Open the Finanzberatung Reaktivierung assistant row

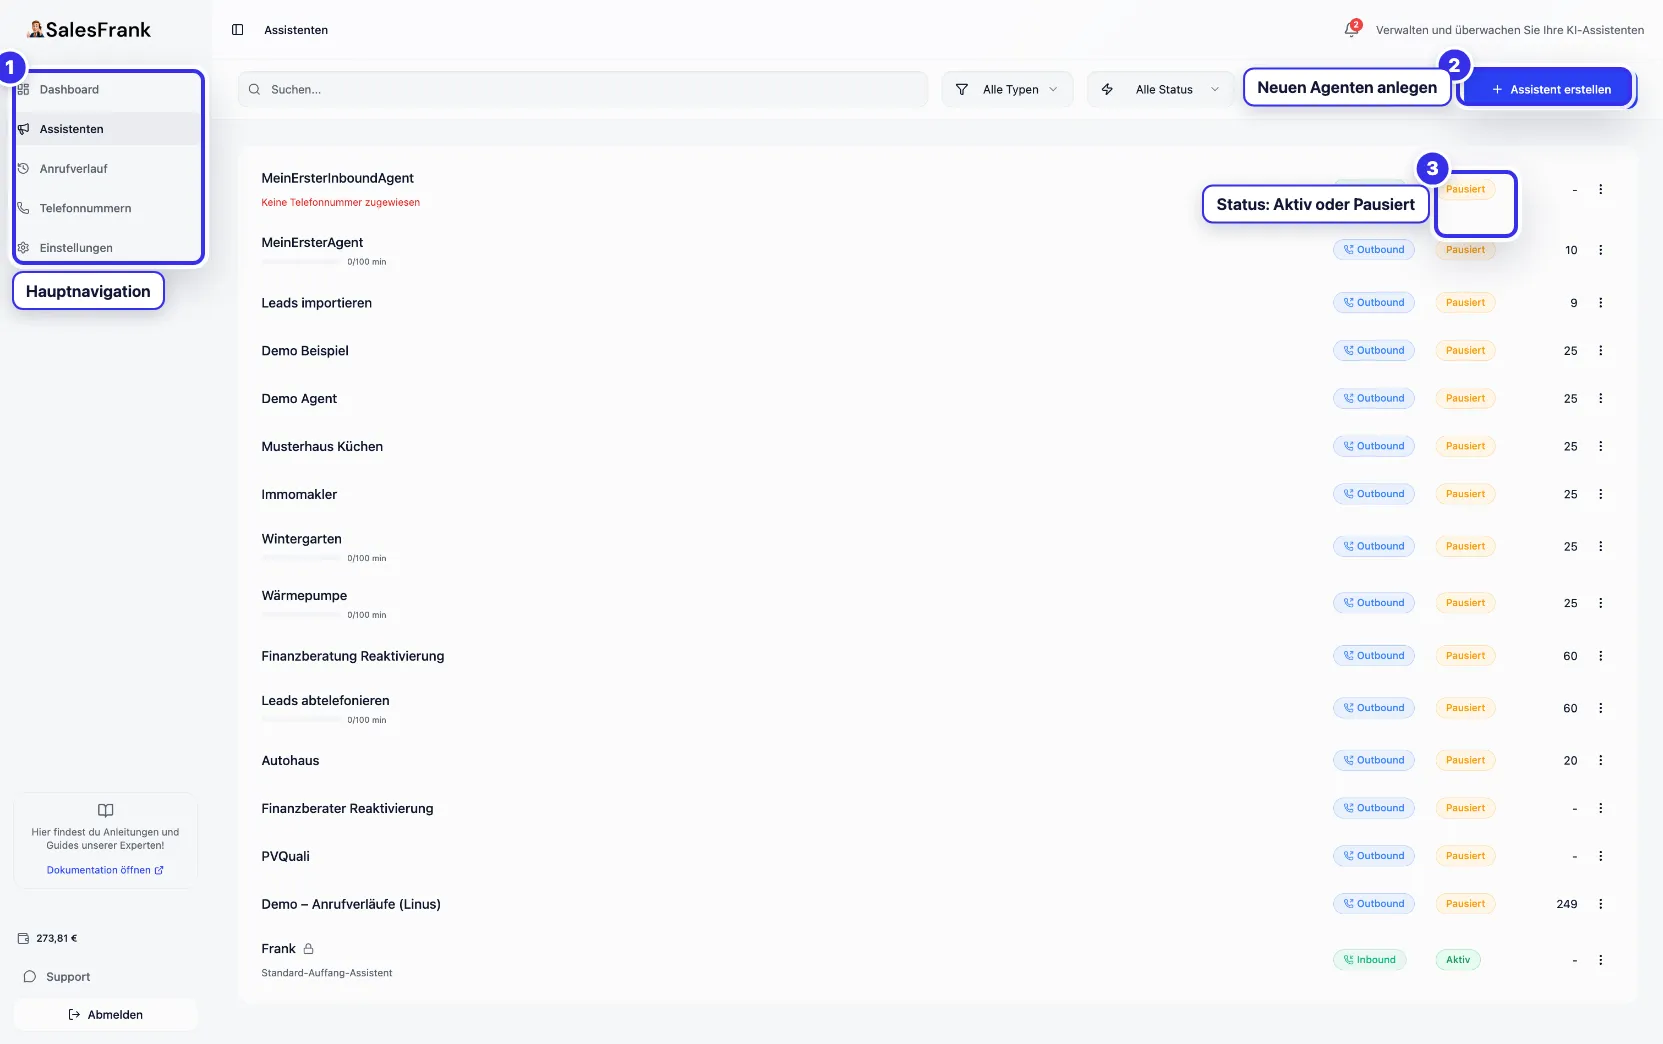pos(937,656)
